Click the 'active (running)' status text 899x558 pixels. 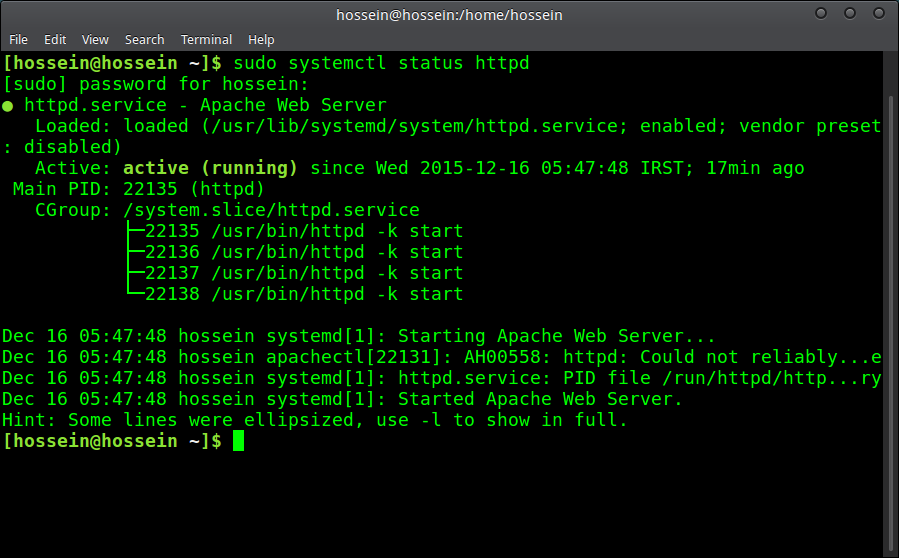(x=210, y=168)
